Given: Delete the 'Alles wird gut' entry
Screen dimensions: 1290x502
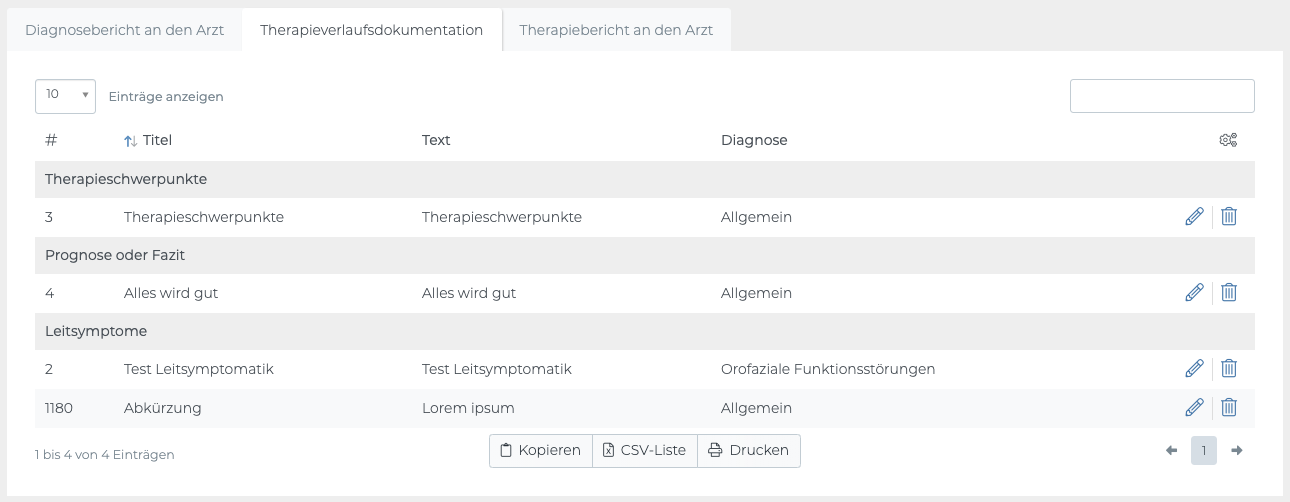Looking at the screenshot, I should (1229, 293).
